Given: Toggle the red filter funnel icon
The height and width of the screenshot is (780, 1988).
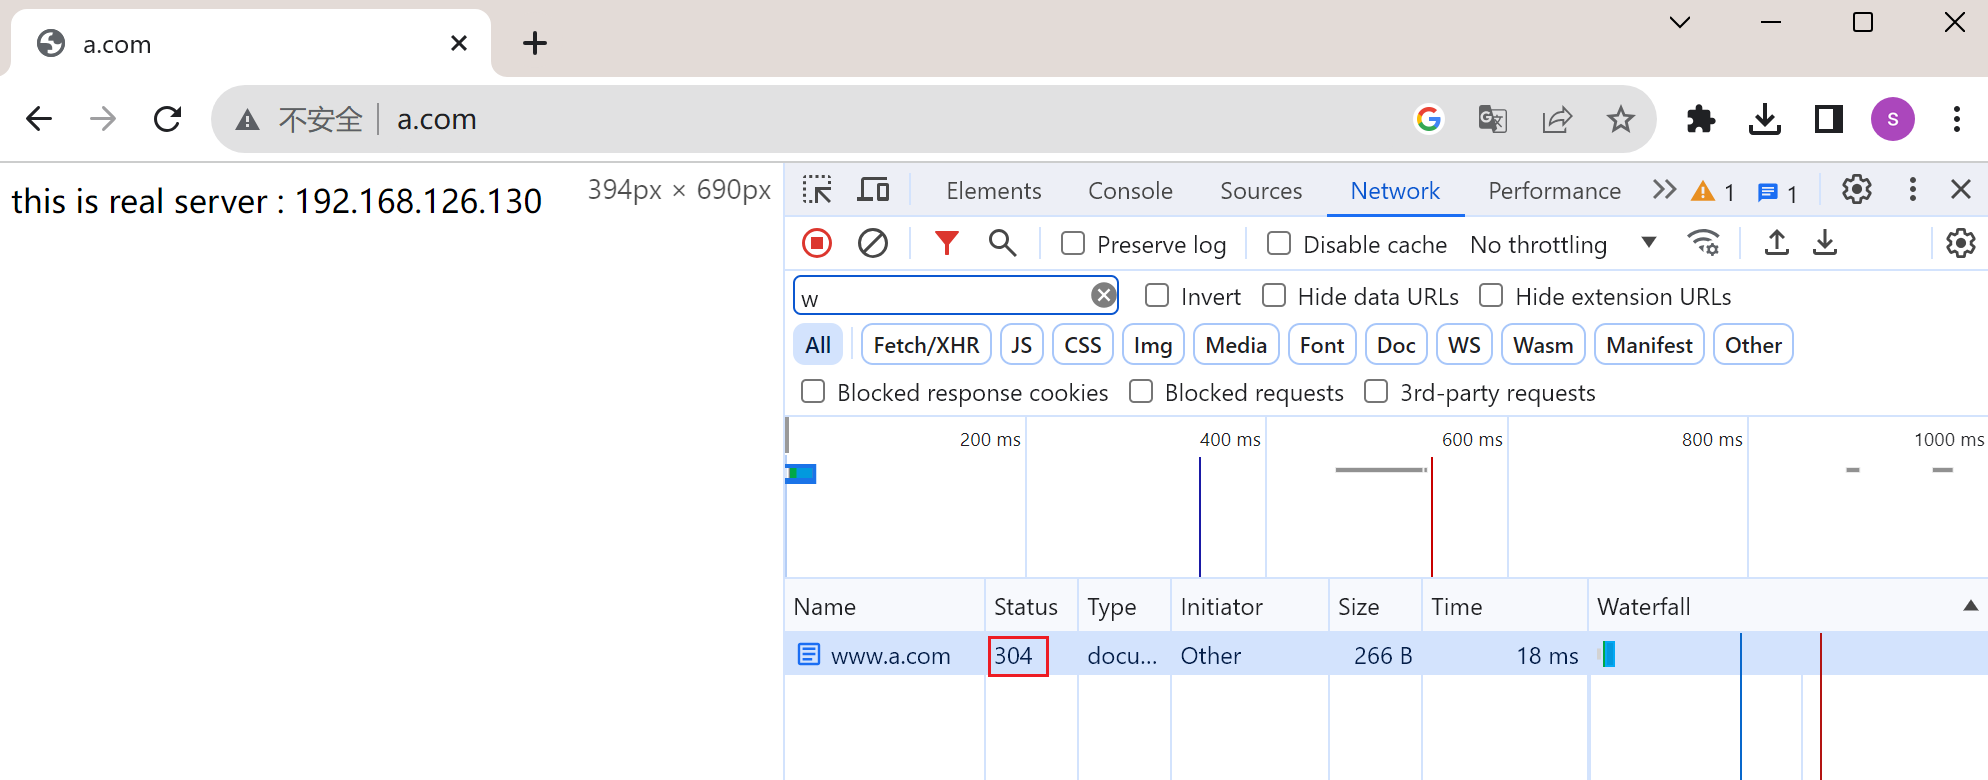Looking at the screenshot, I should (x=946, y=243).
